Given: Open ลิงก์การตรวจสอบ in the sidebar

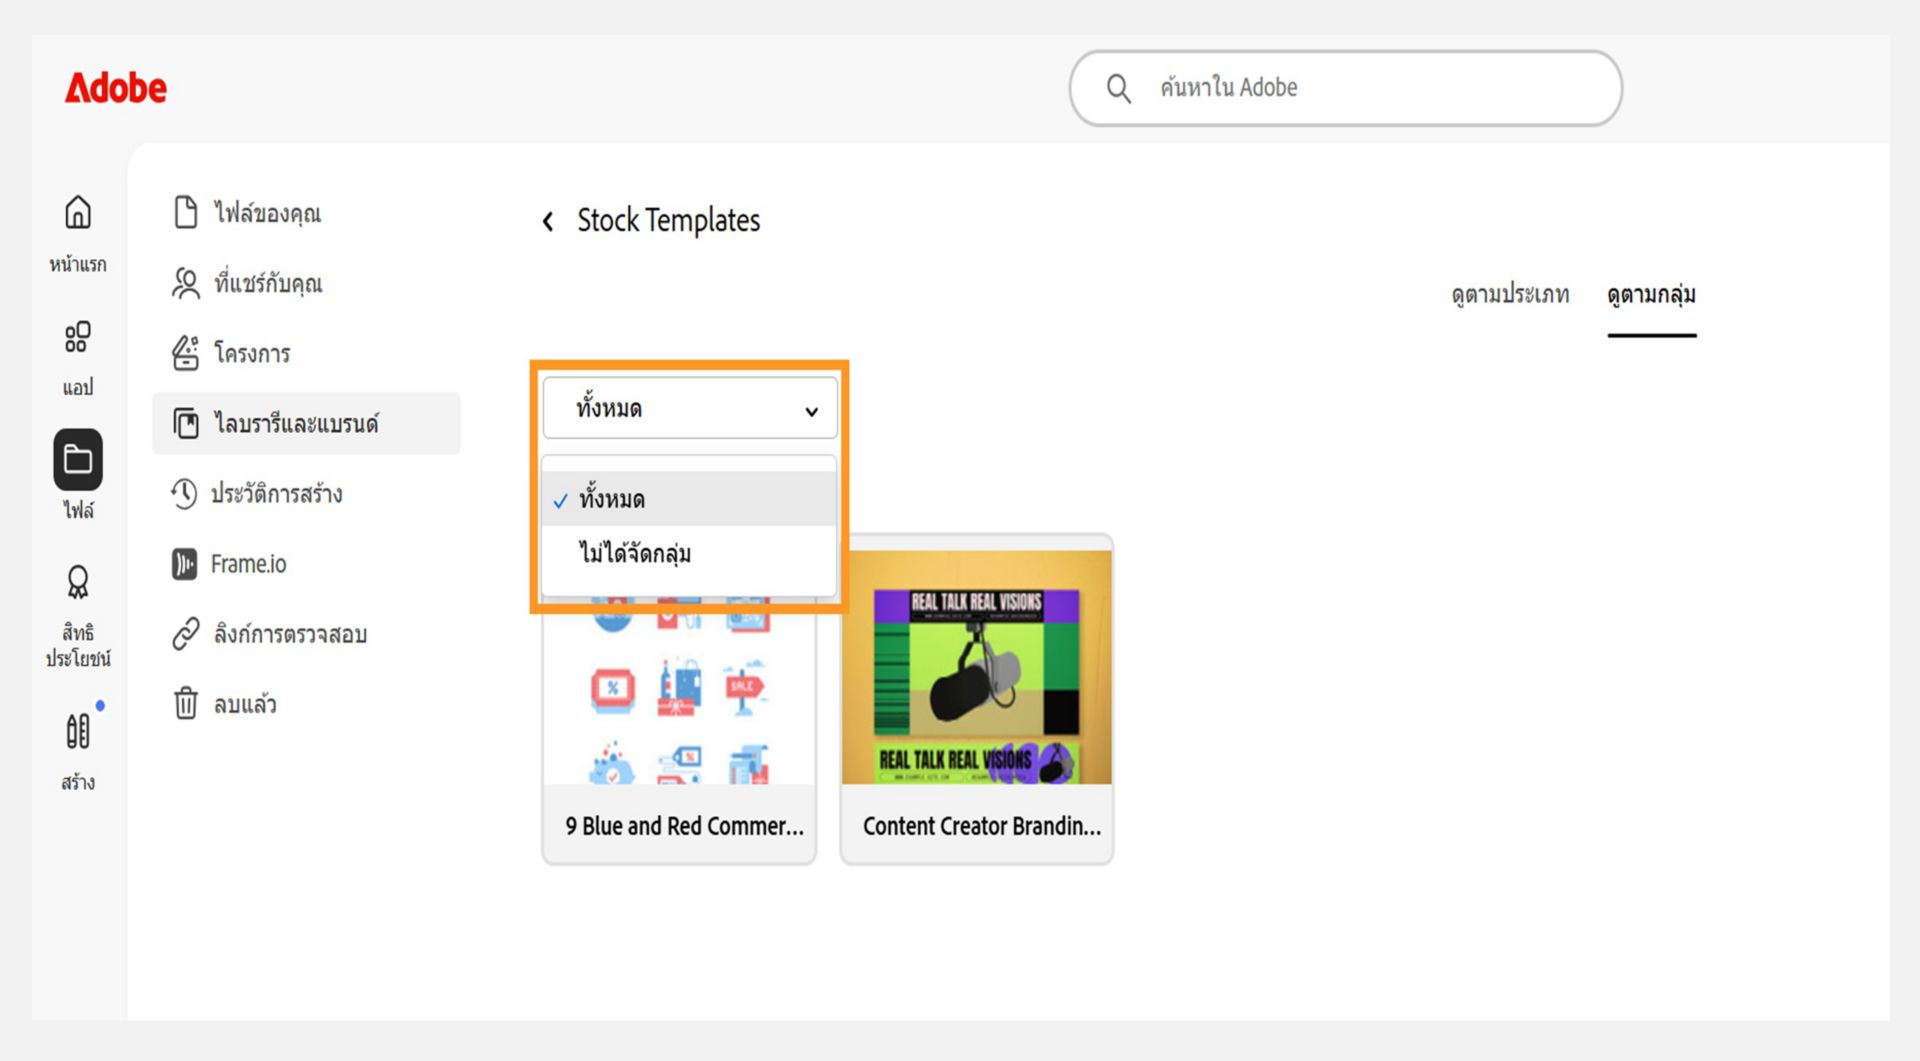Looking at the screenshot, I should pyautogui.click(x=306, y=634).
